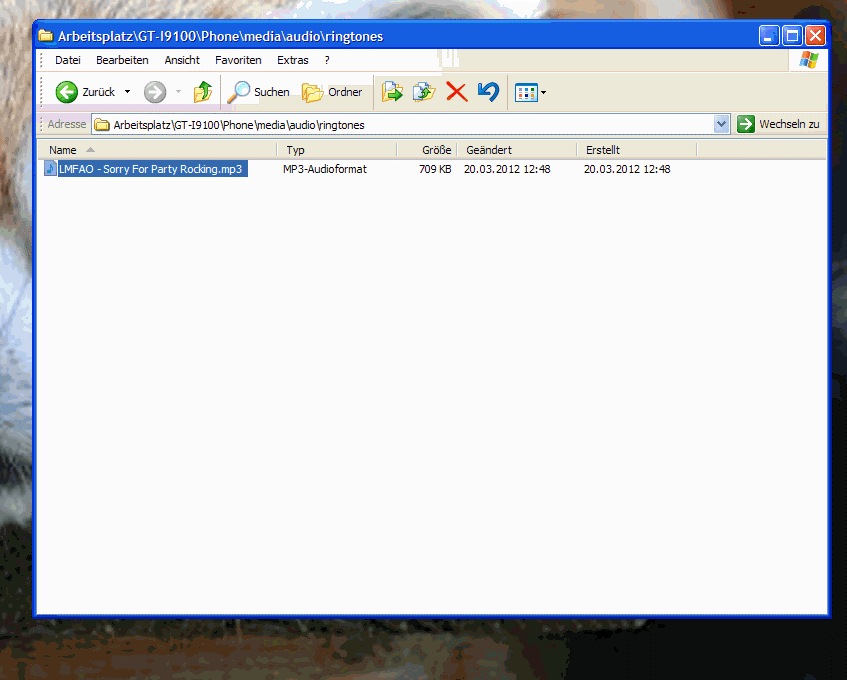The height and width of the screenshot is (680, 847).
Task: Open the Suchen search panel
Action: point(258,92)
